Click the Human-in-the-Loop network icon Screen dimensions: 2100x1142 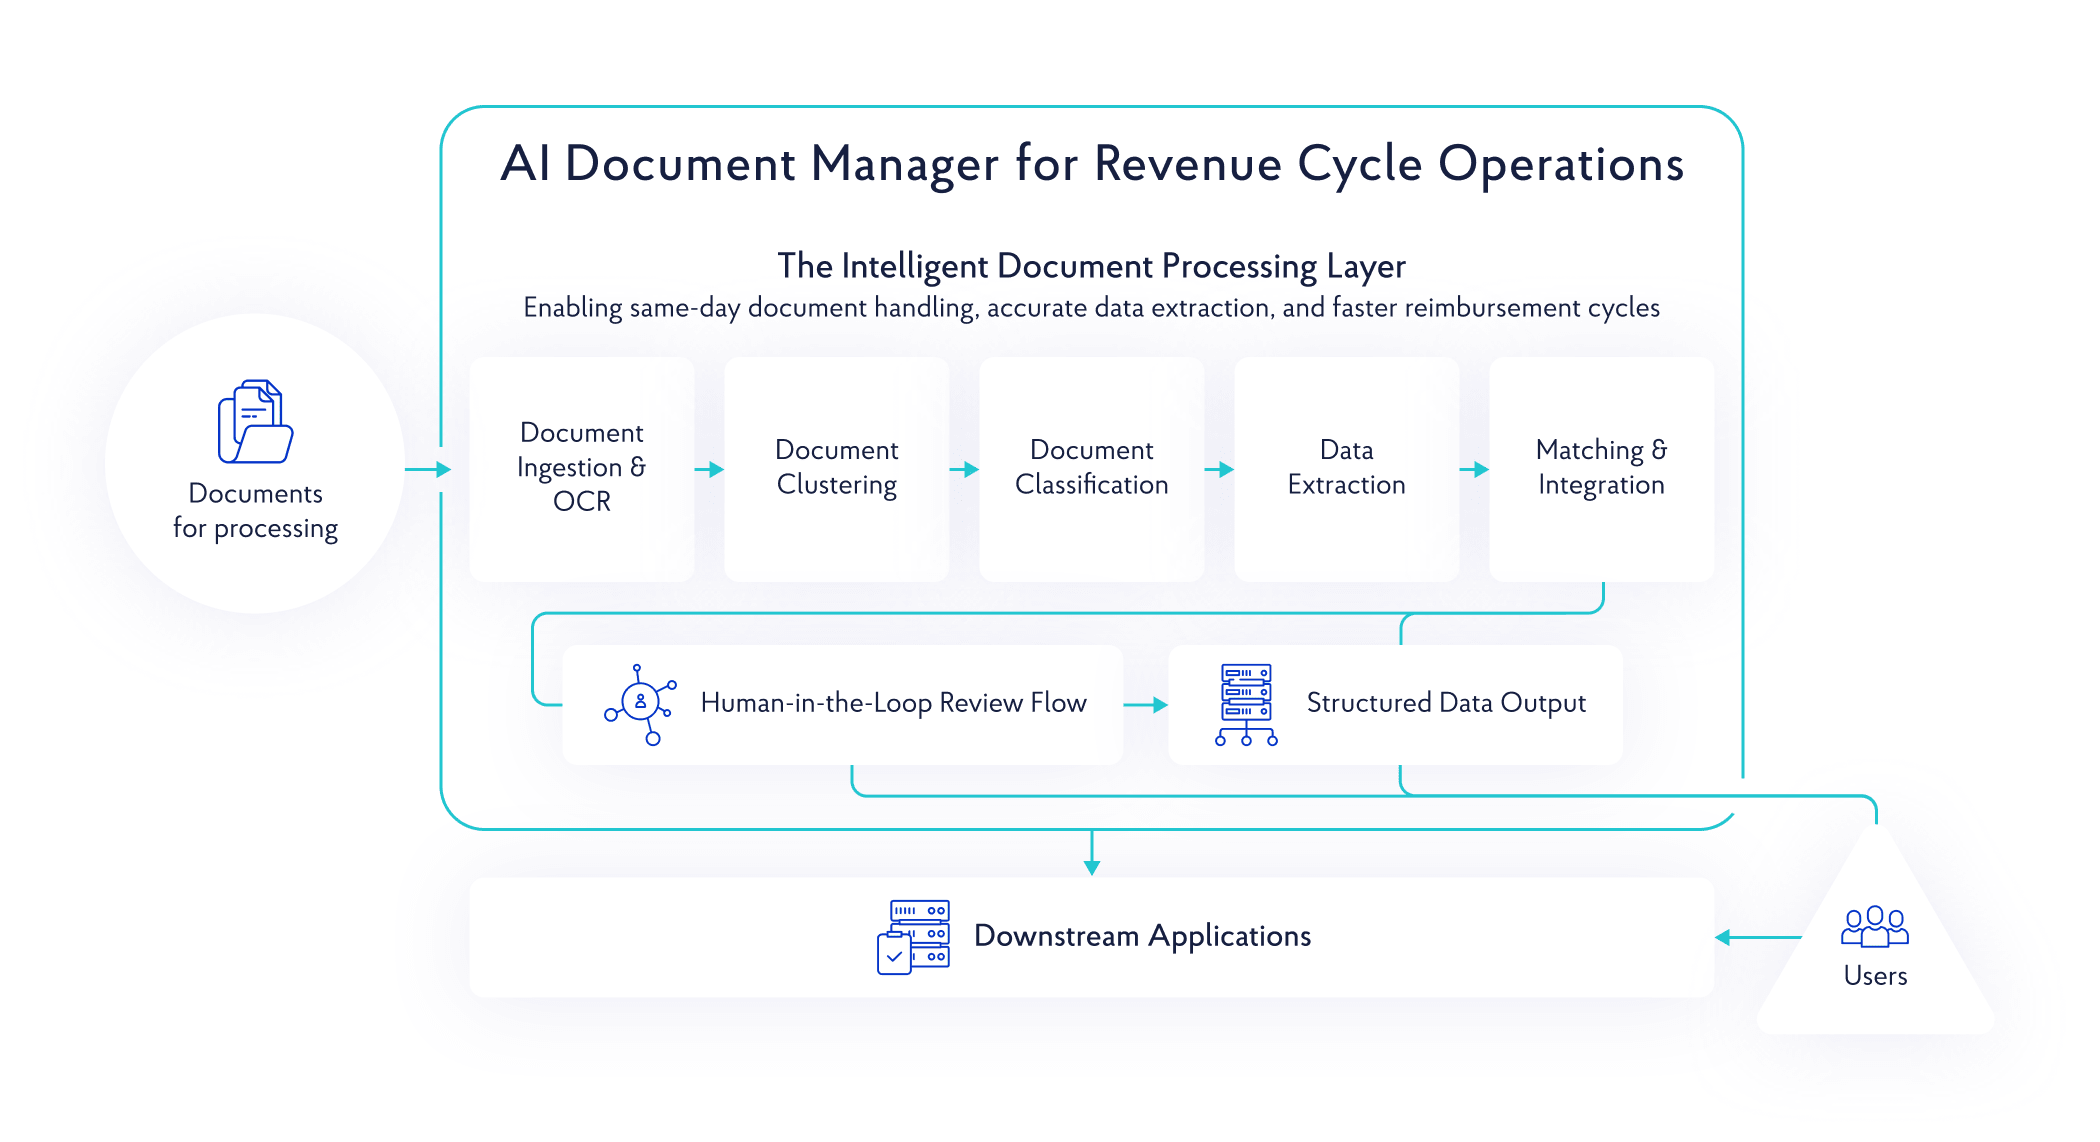pyautogui.click(x=641, y=705)
